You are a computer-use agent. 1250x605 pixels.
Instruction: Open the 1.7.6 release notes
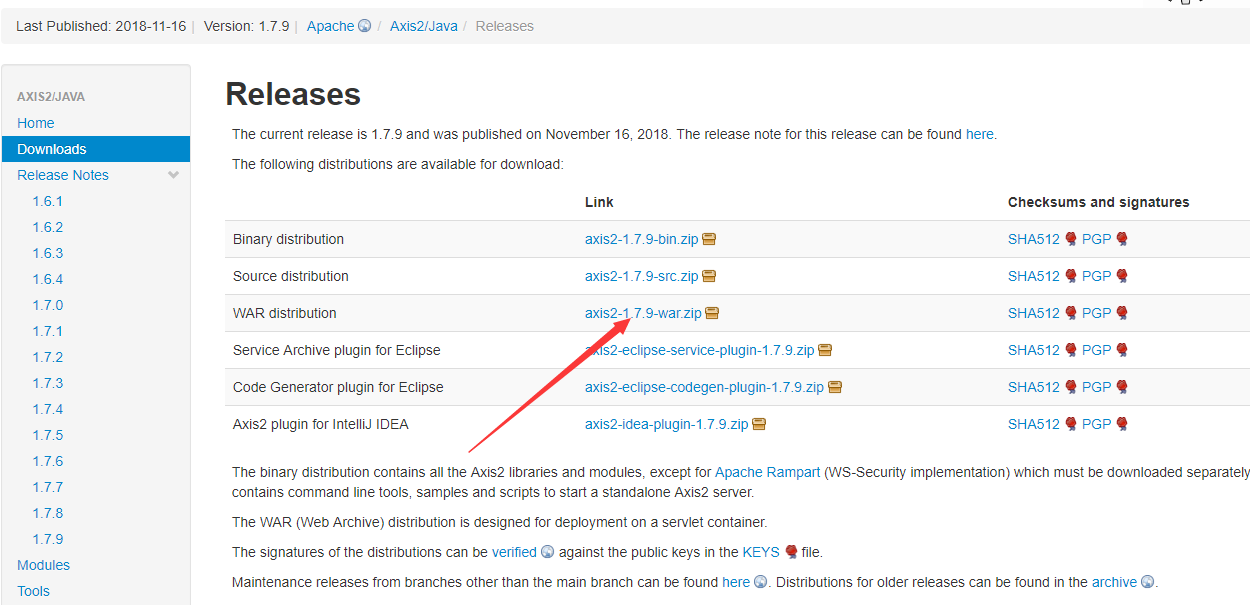[x=47, y=461]
